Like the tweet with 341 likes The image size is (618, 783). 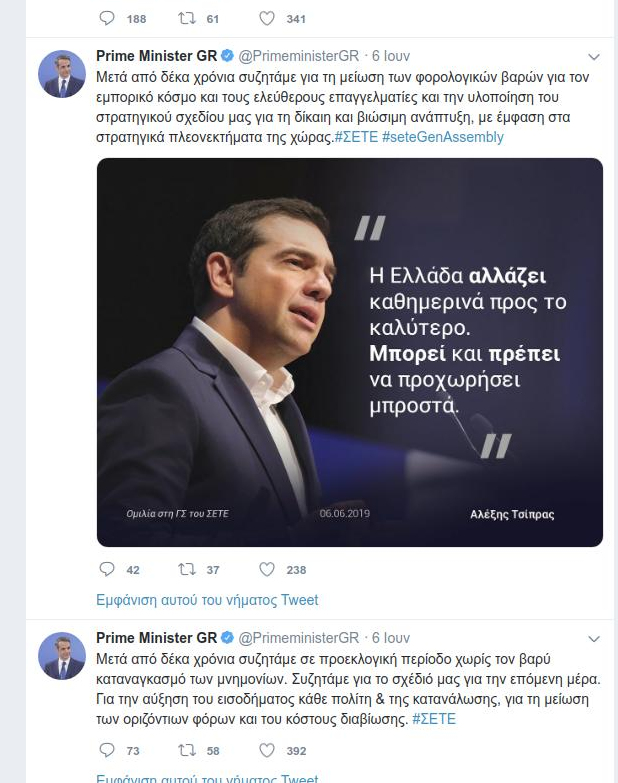[267, 18]
